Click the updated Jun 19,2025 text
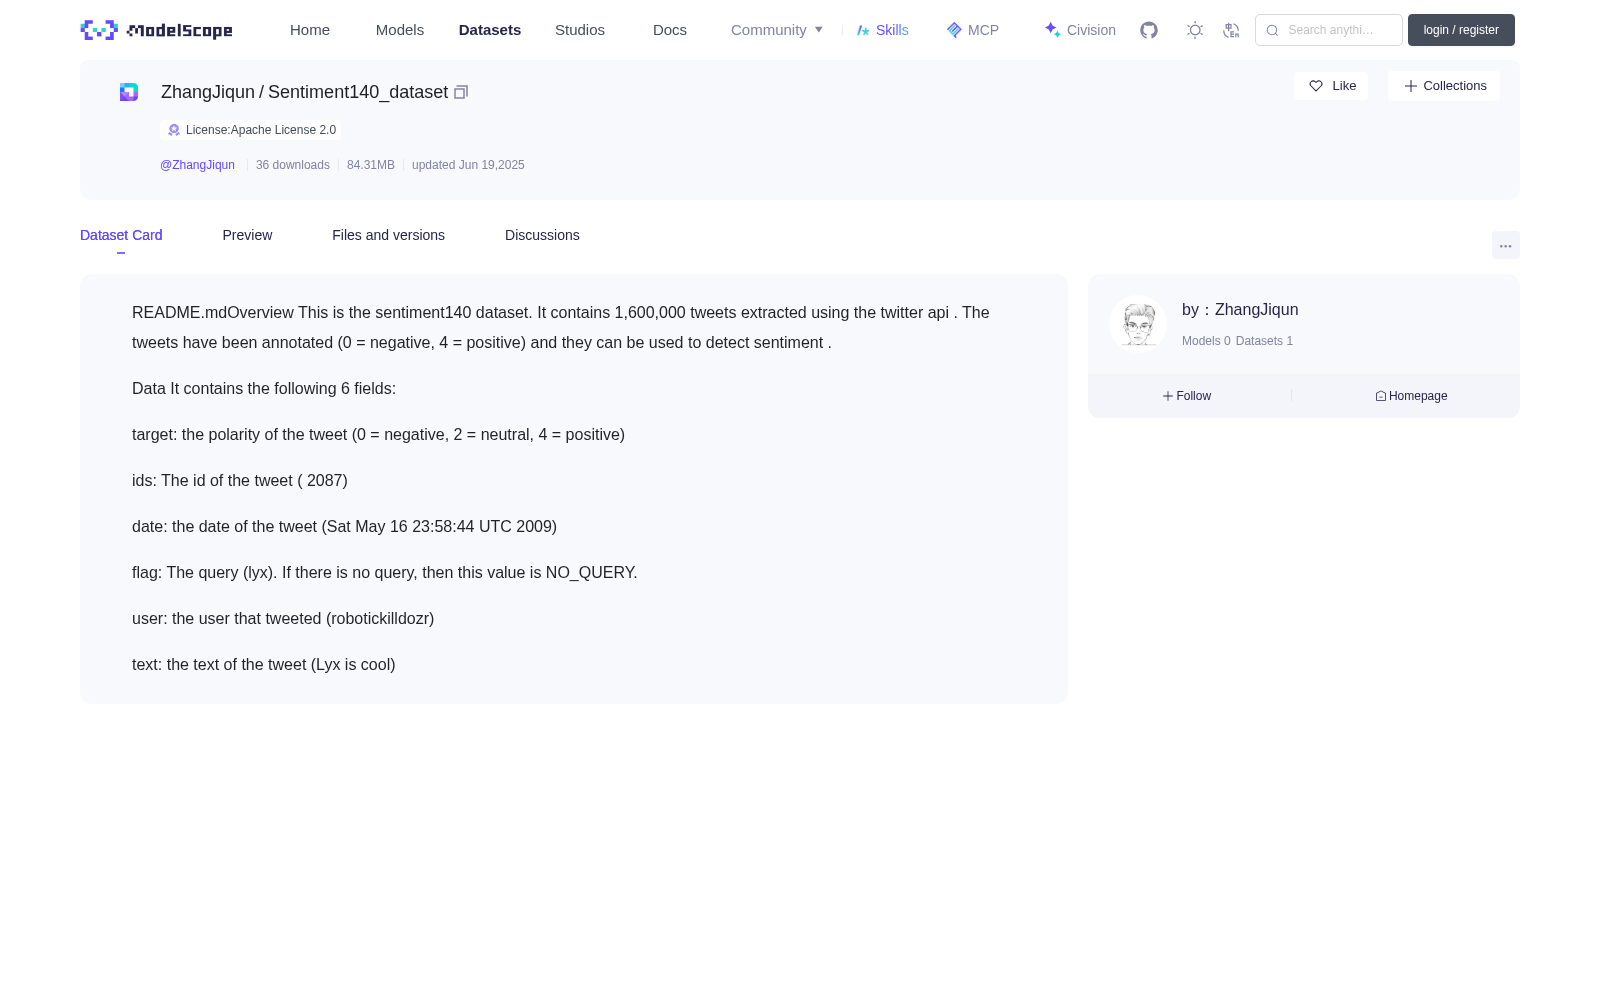The width and height of the screenshot is (1600, 1000). [468, 165]
